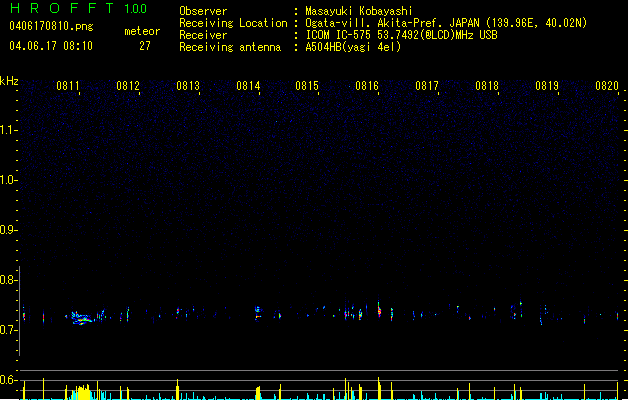Click the 0.7 kHz axis label
This screenshot has width=629, height=400.
(x=8, y=330)
